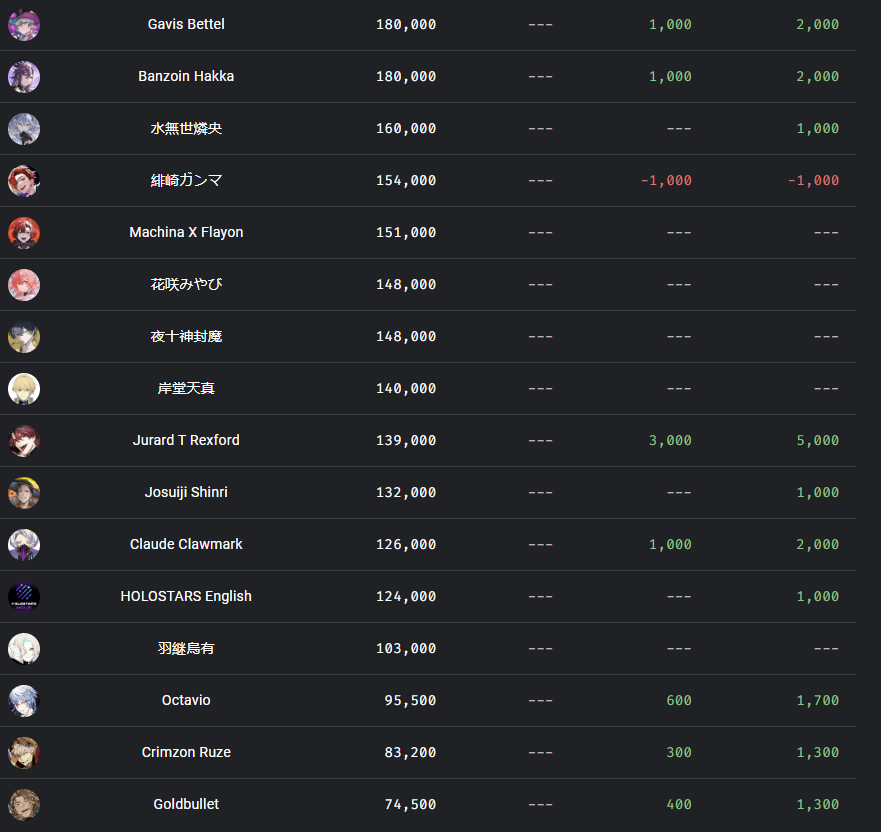This screenshot has width=881, height=832.
Task: Select 羽継烏有's avatar thumbnail
Action: (x=24, y=649)
